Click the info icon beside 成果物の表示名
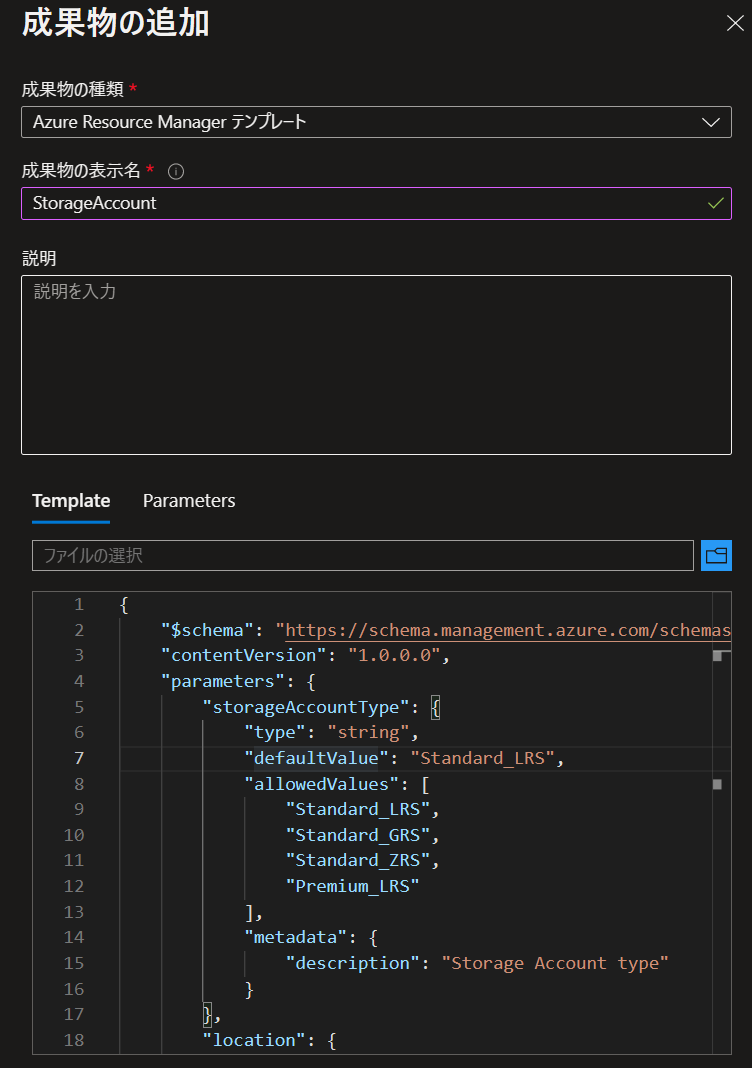The width and height of the screenshot is (752, 1068). 176,171
